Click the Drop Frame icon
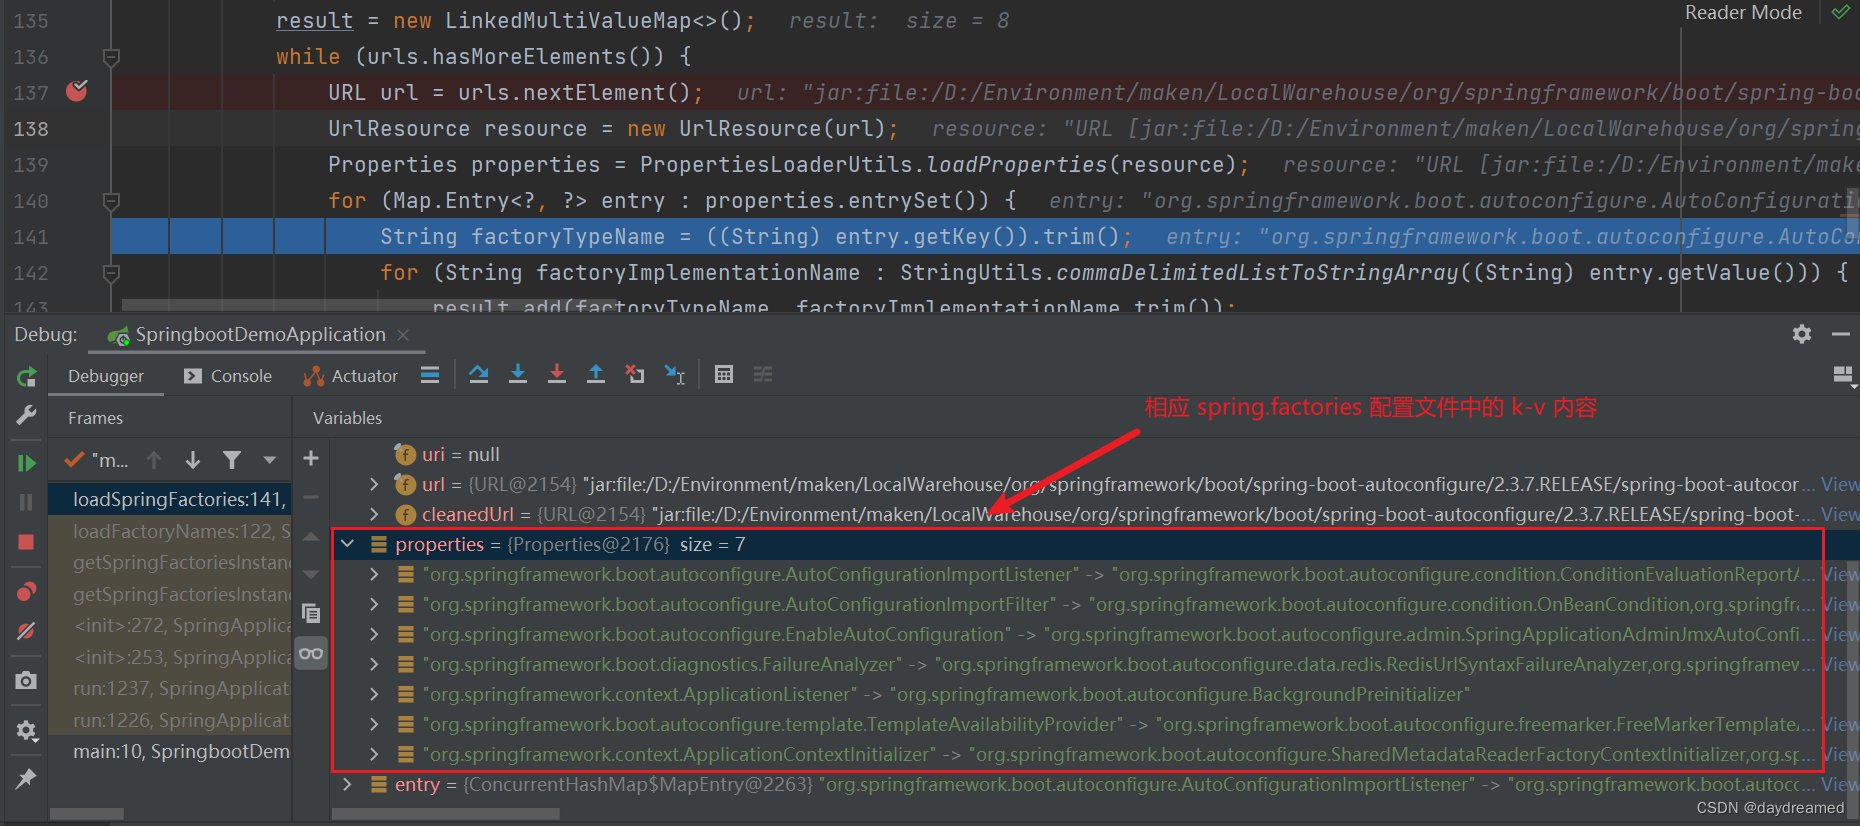 (635, 375)
